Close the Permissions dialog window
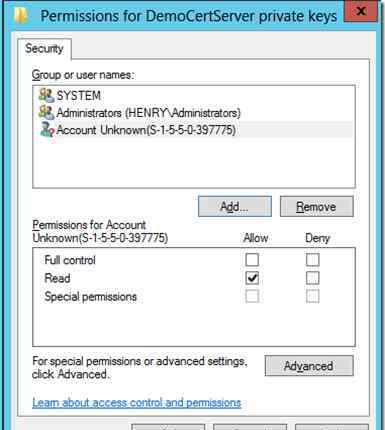Viewport: 385px width, 430px height. 361,11
